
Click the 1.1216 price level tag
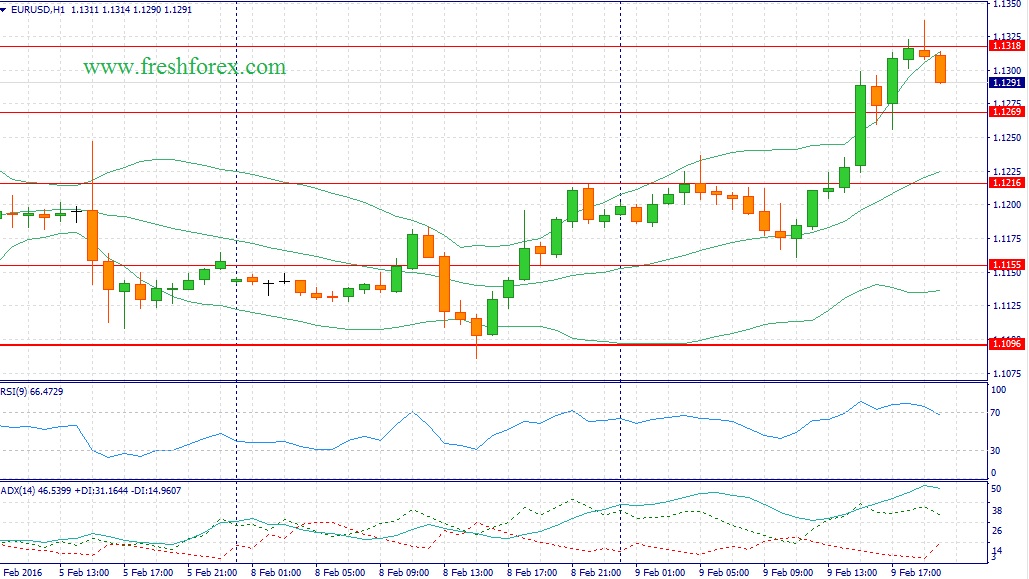[1005, 183]
